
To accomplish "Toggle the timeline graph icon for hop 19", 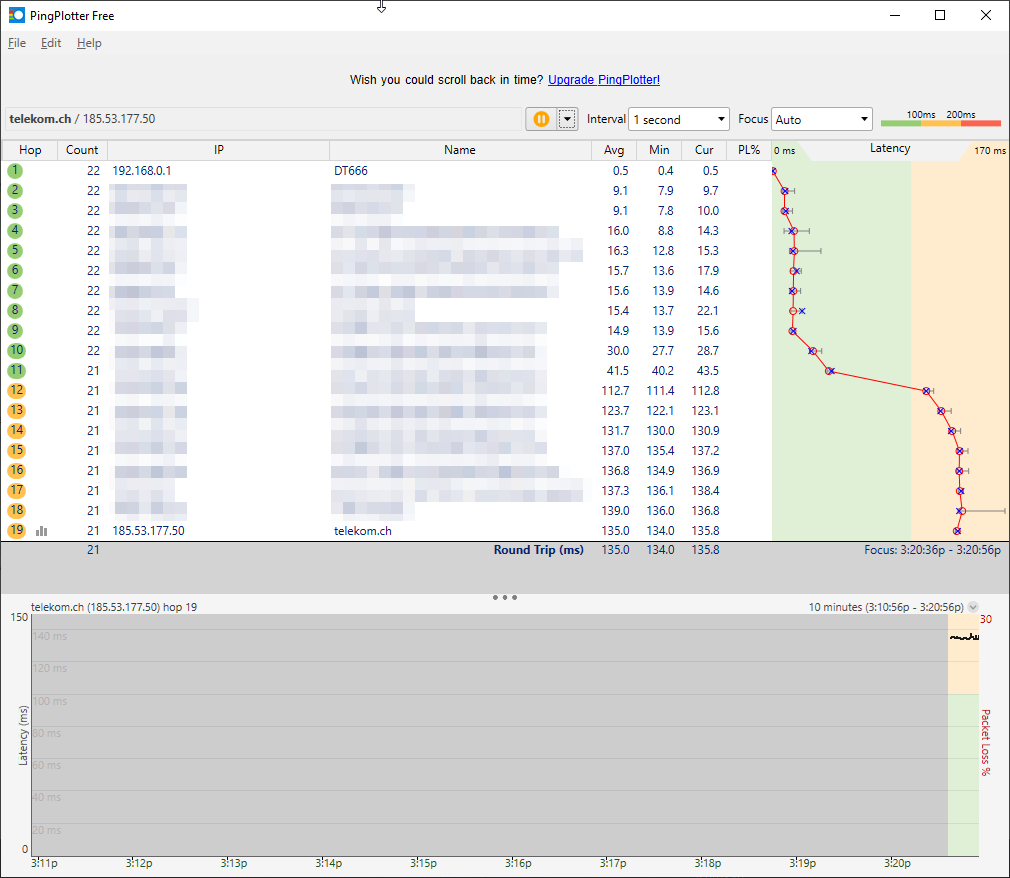I will click(42, 531).
